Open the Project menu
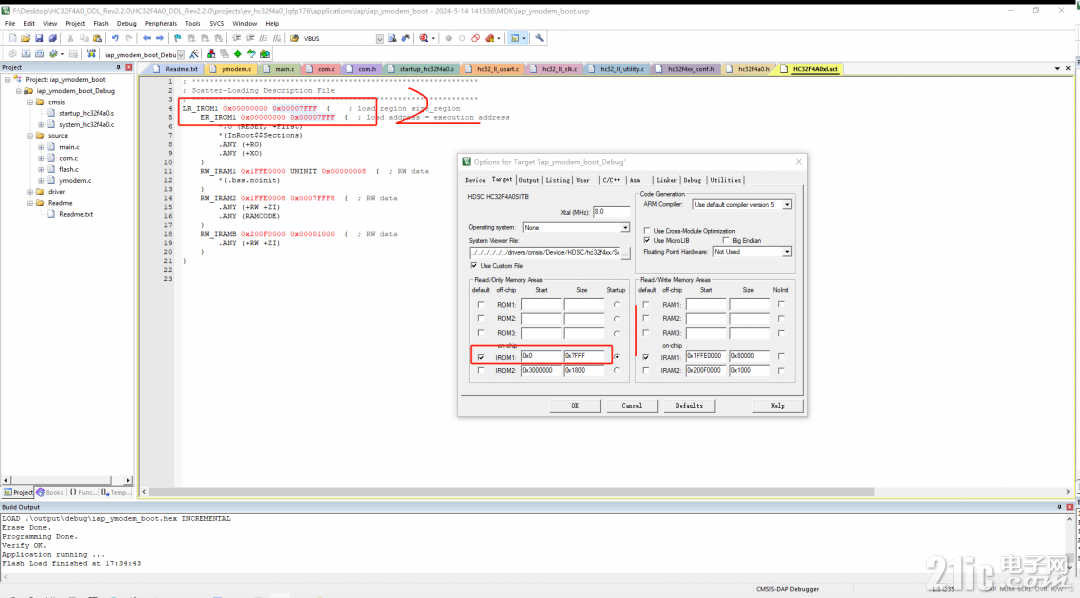Viewport: 1080px width, 598px height. pos(75,23)
